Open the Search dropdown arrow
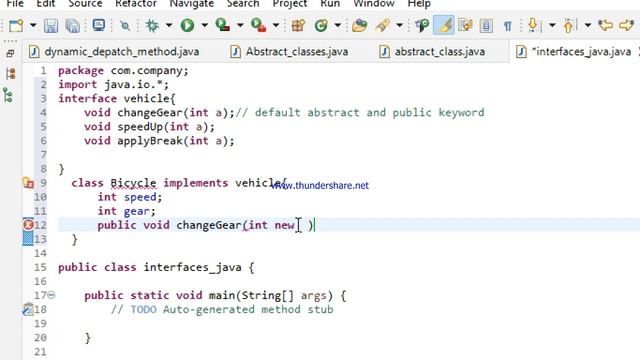The height and width of the screenshot is (360, 640). [400, 26]
